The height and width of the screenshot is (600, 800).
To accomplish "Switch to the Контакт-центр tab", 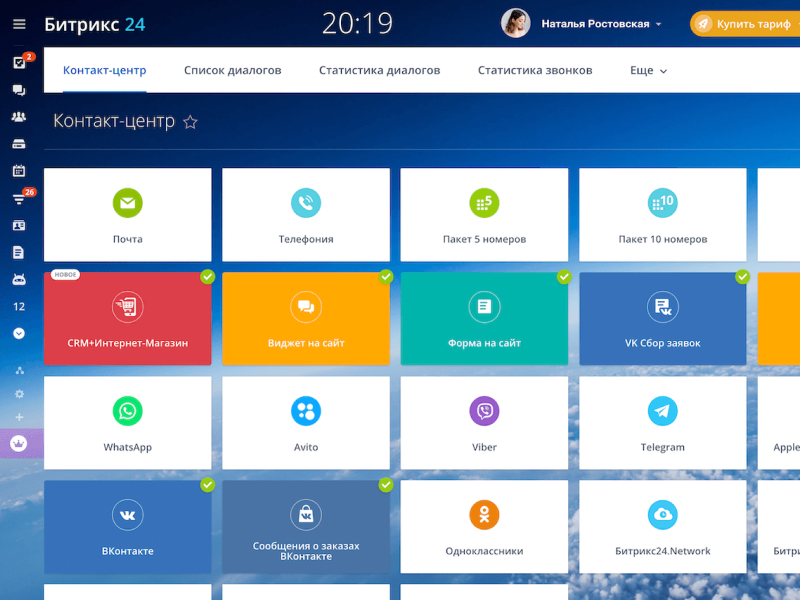I will [105, 70].
